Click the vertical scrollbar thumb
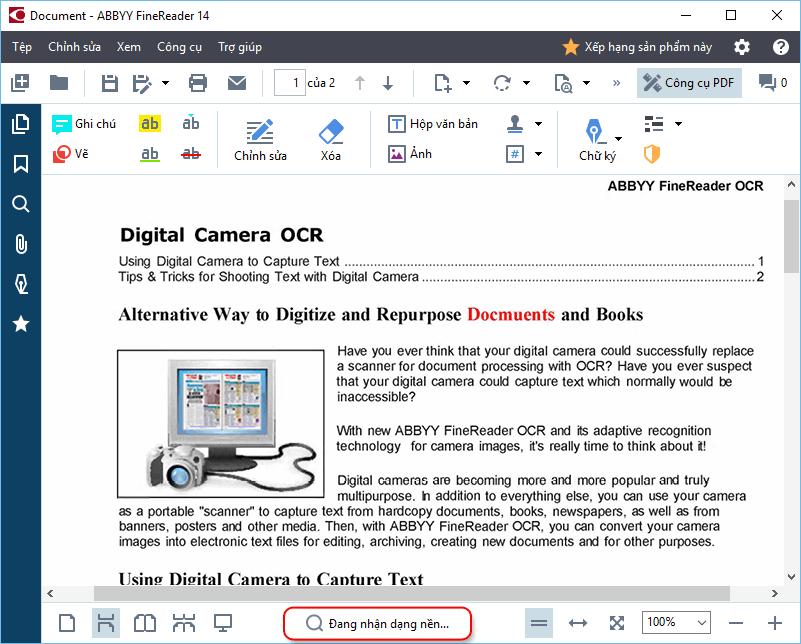Screen dimensions: 801x644 tap(792, 237)
